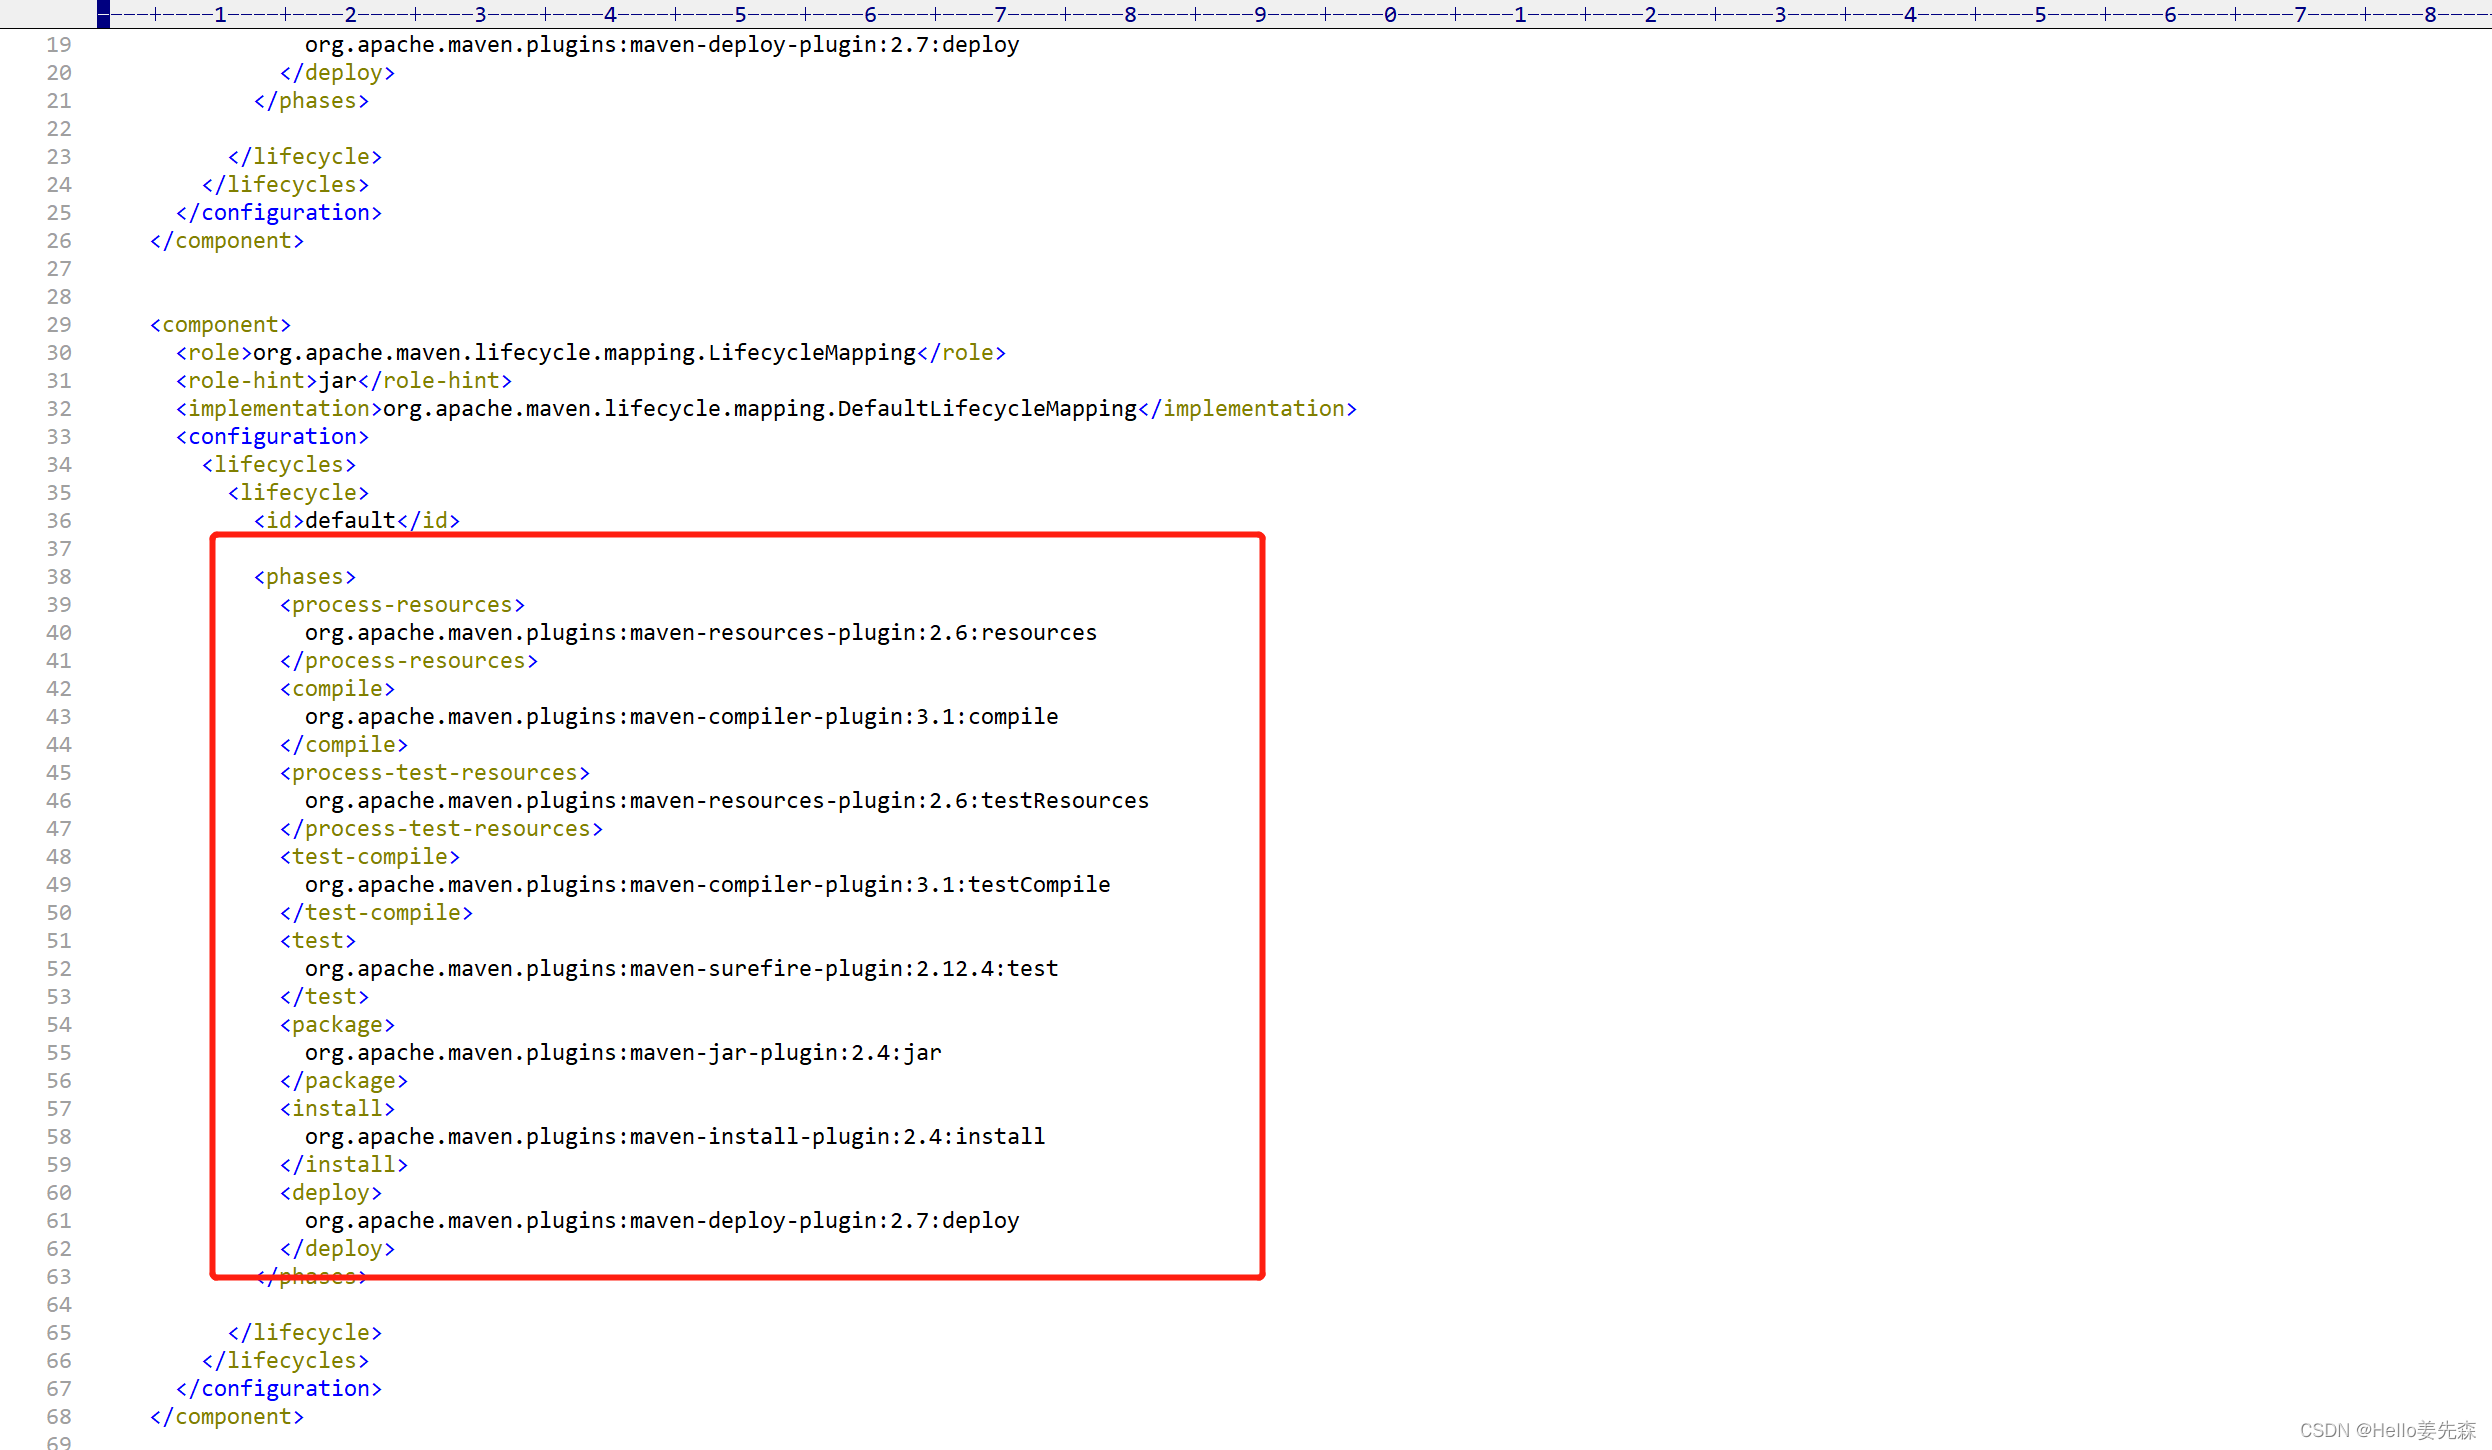Screen dimensions: 2492x1450
Task: Click the </package> closing tag
Action: click(344, 1081)
